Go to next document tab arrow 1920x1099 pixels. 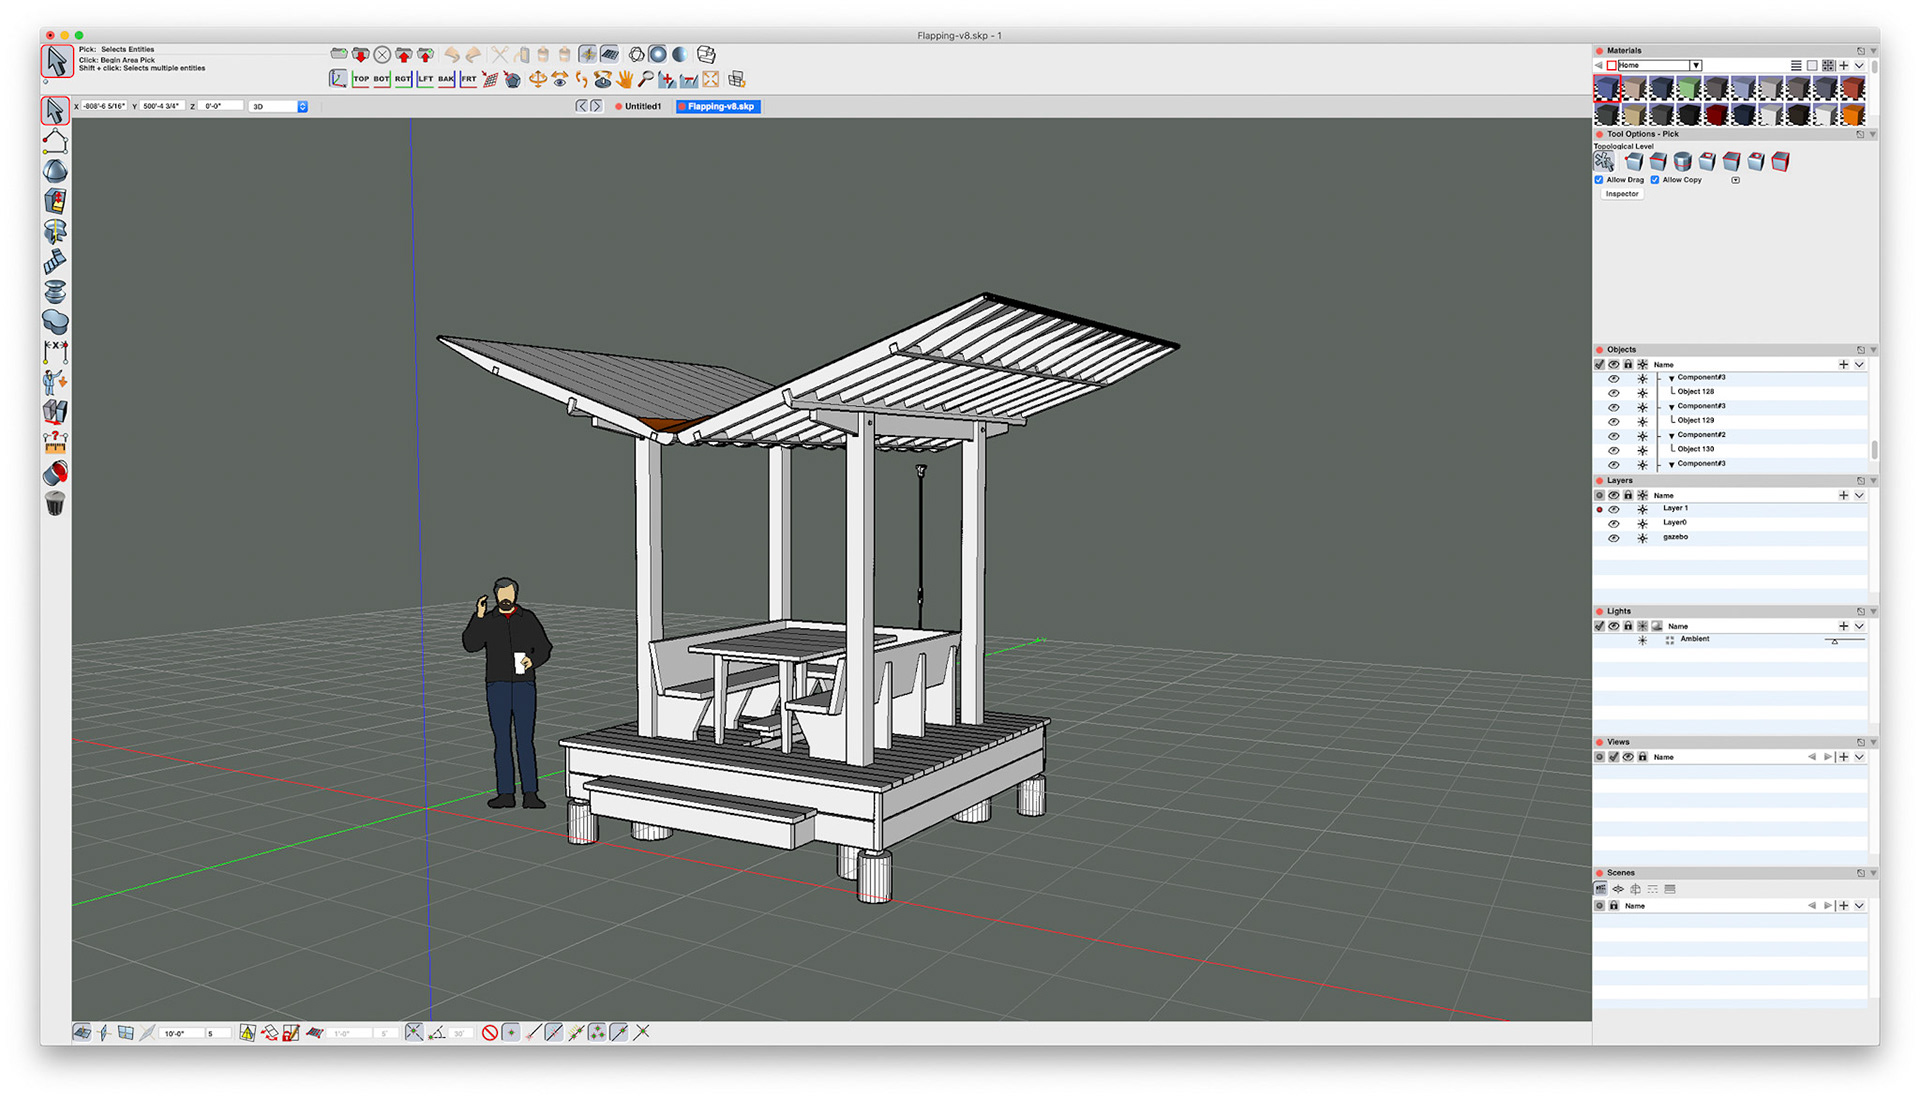(x=596, y=106)
